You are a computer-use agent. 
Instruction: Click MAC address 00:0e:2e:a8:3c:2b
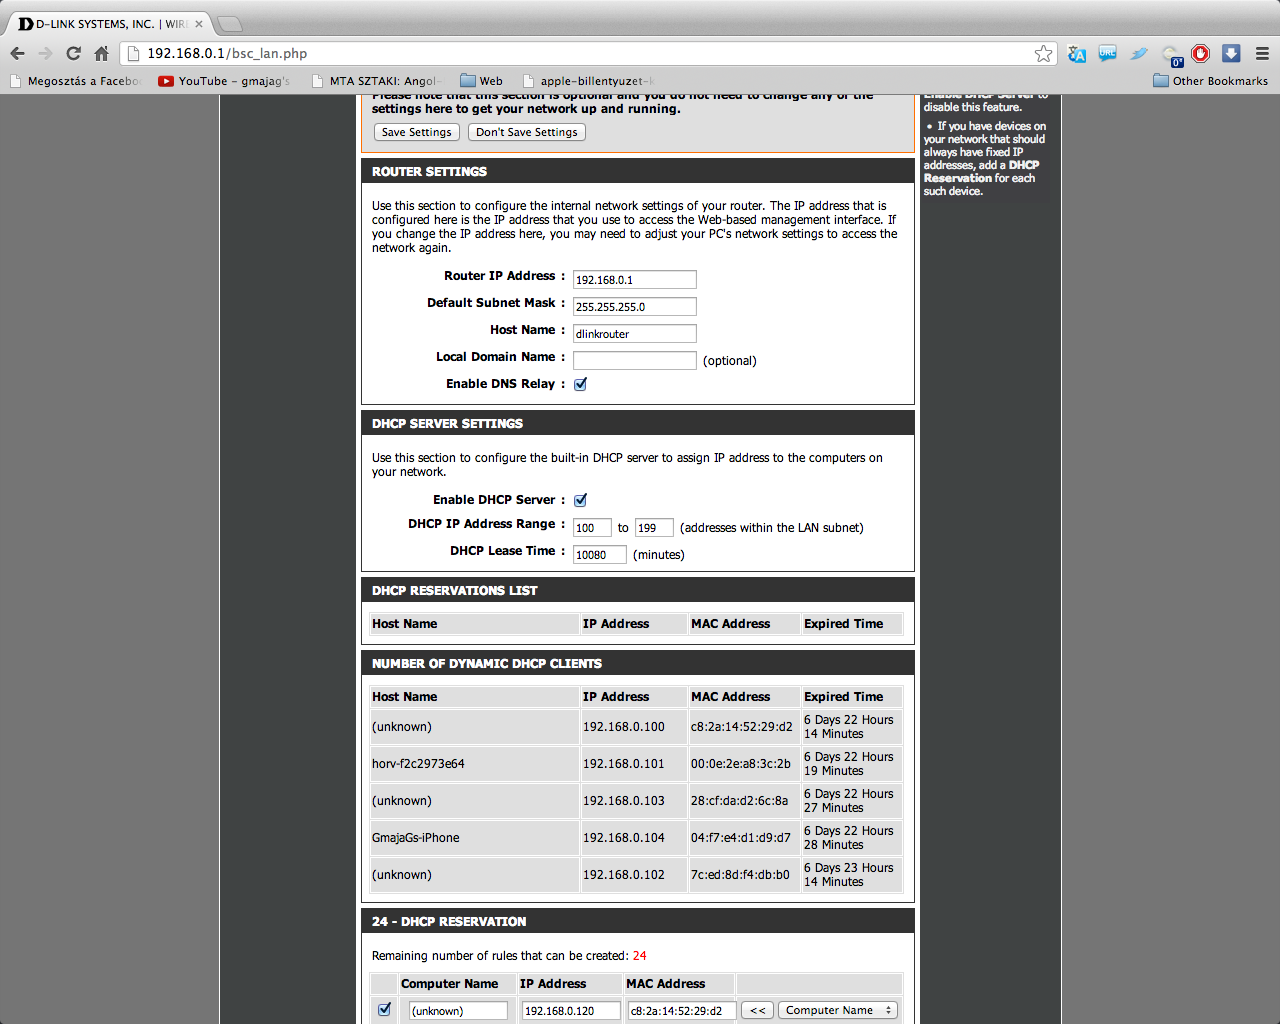point(741,764)
